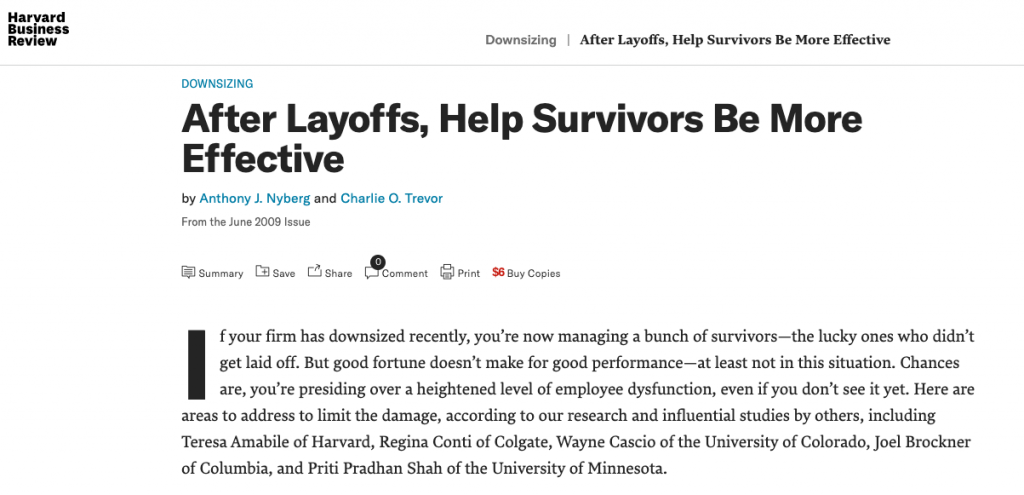Click the Summary text label
This screenshot has height=495, width=1024.
click(x=221, y=274)
